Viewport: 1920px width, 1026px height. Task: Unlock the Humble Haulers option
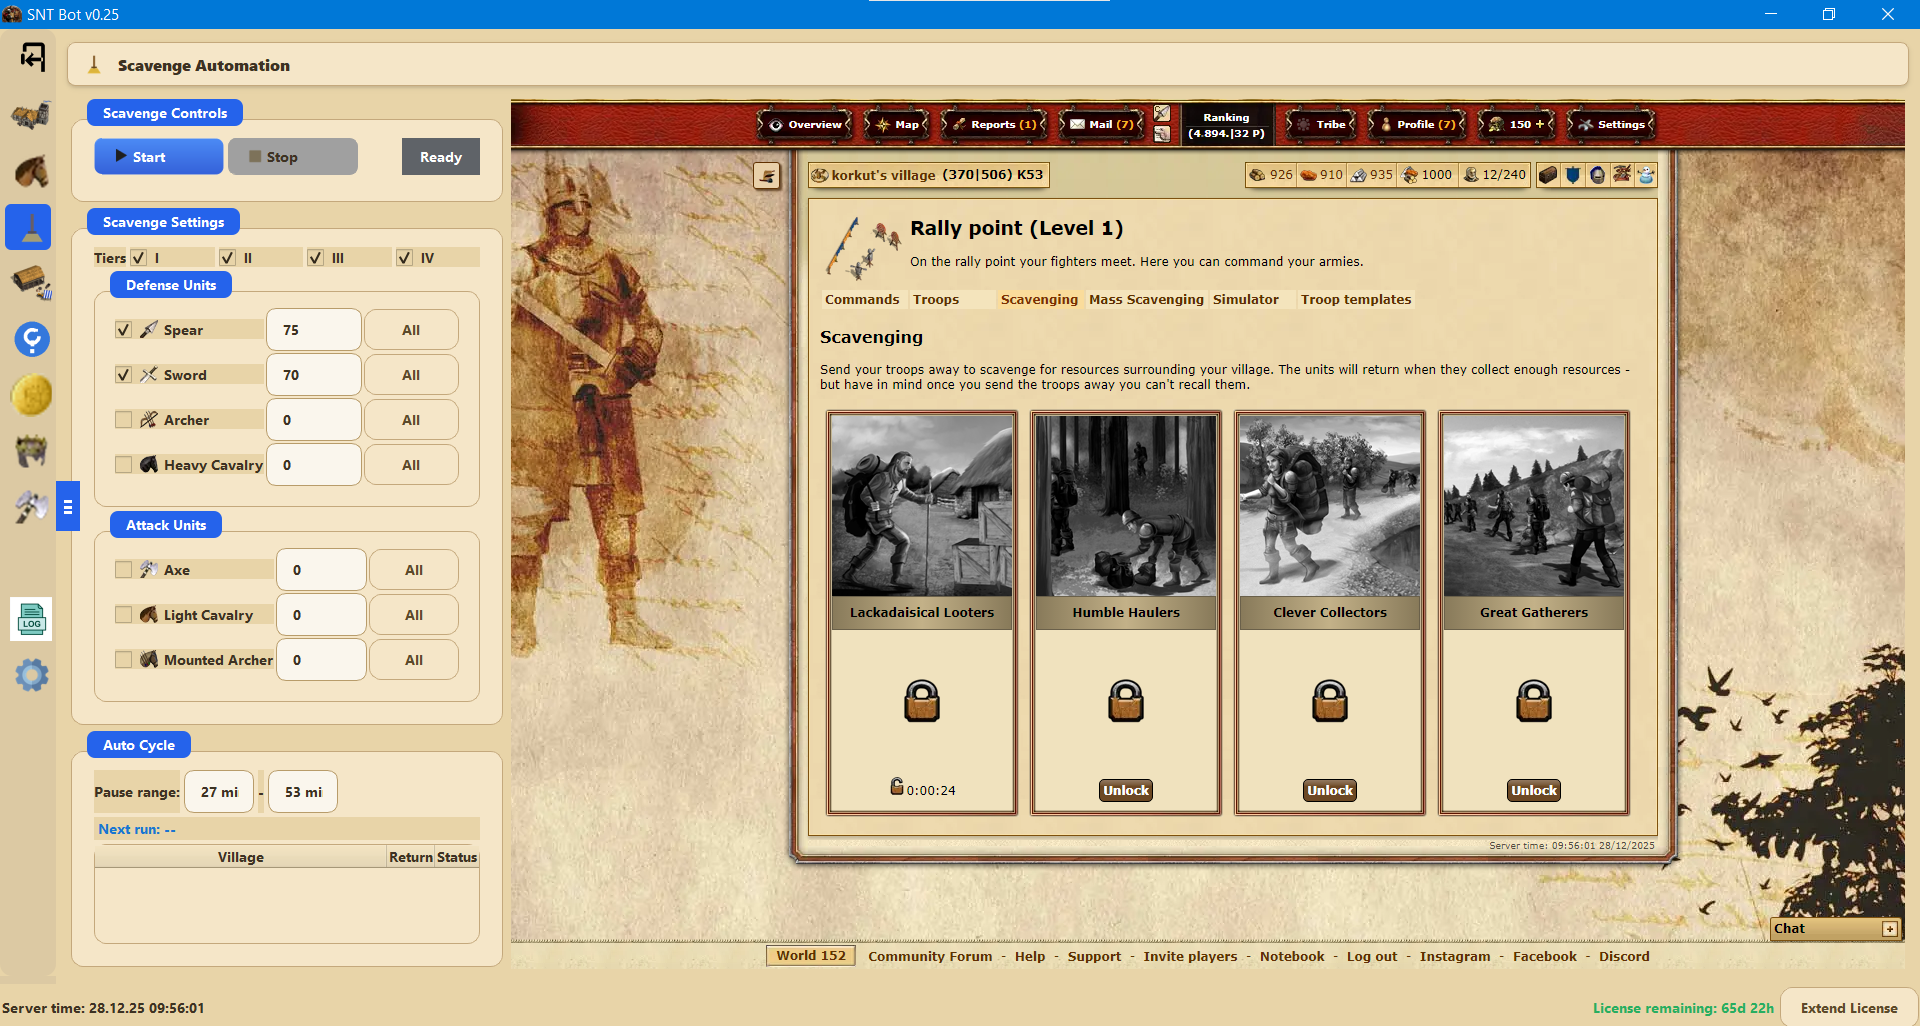(1126, 791)
